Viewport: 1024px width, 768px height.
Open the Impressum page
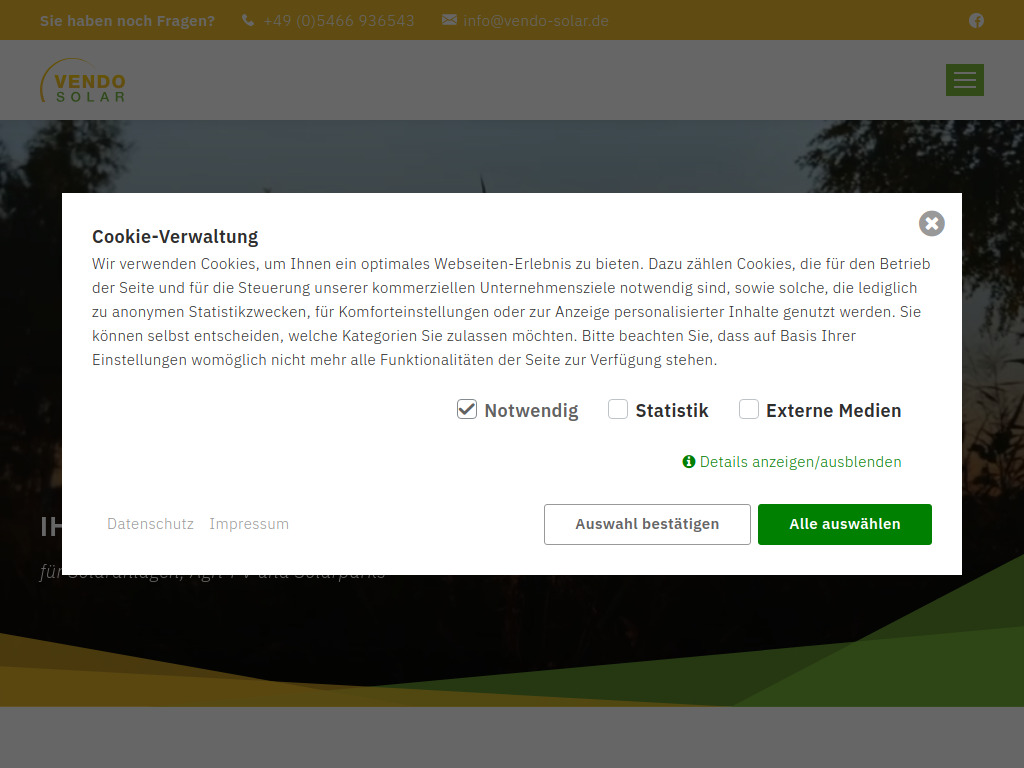(249, 523)
